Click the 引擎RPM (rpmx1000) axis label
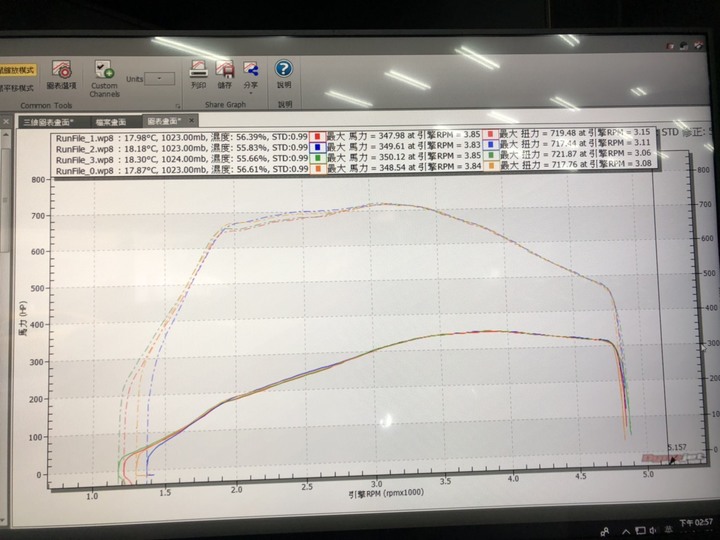This screenshot has height=540, width=720. tap(386, 494)
